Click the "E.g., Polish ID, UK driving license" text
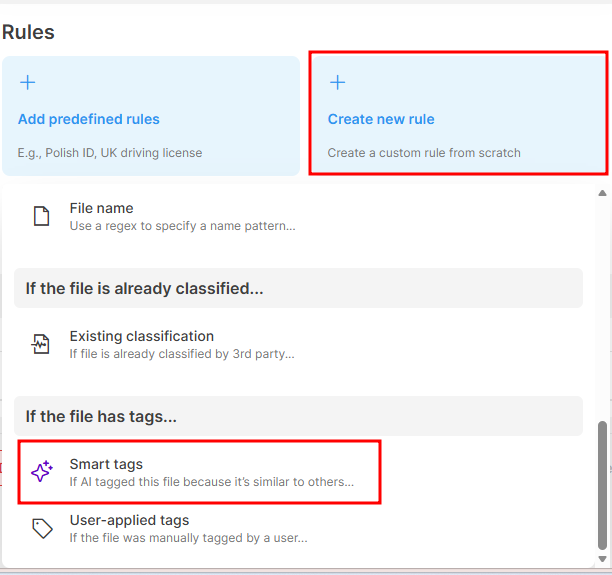The height and width of the screenshot is (575, 612). [110, 153]
